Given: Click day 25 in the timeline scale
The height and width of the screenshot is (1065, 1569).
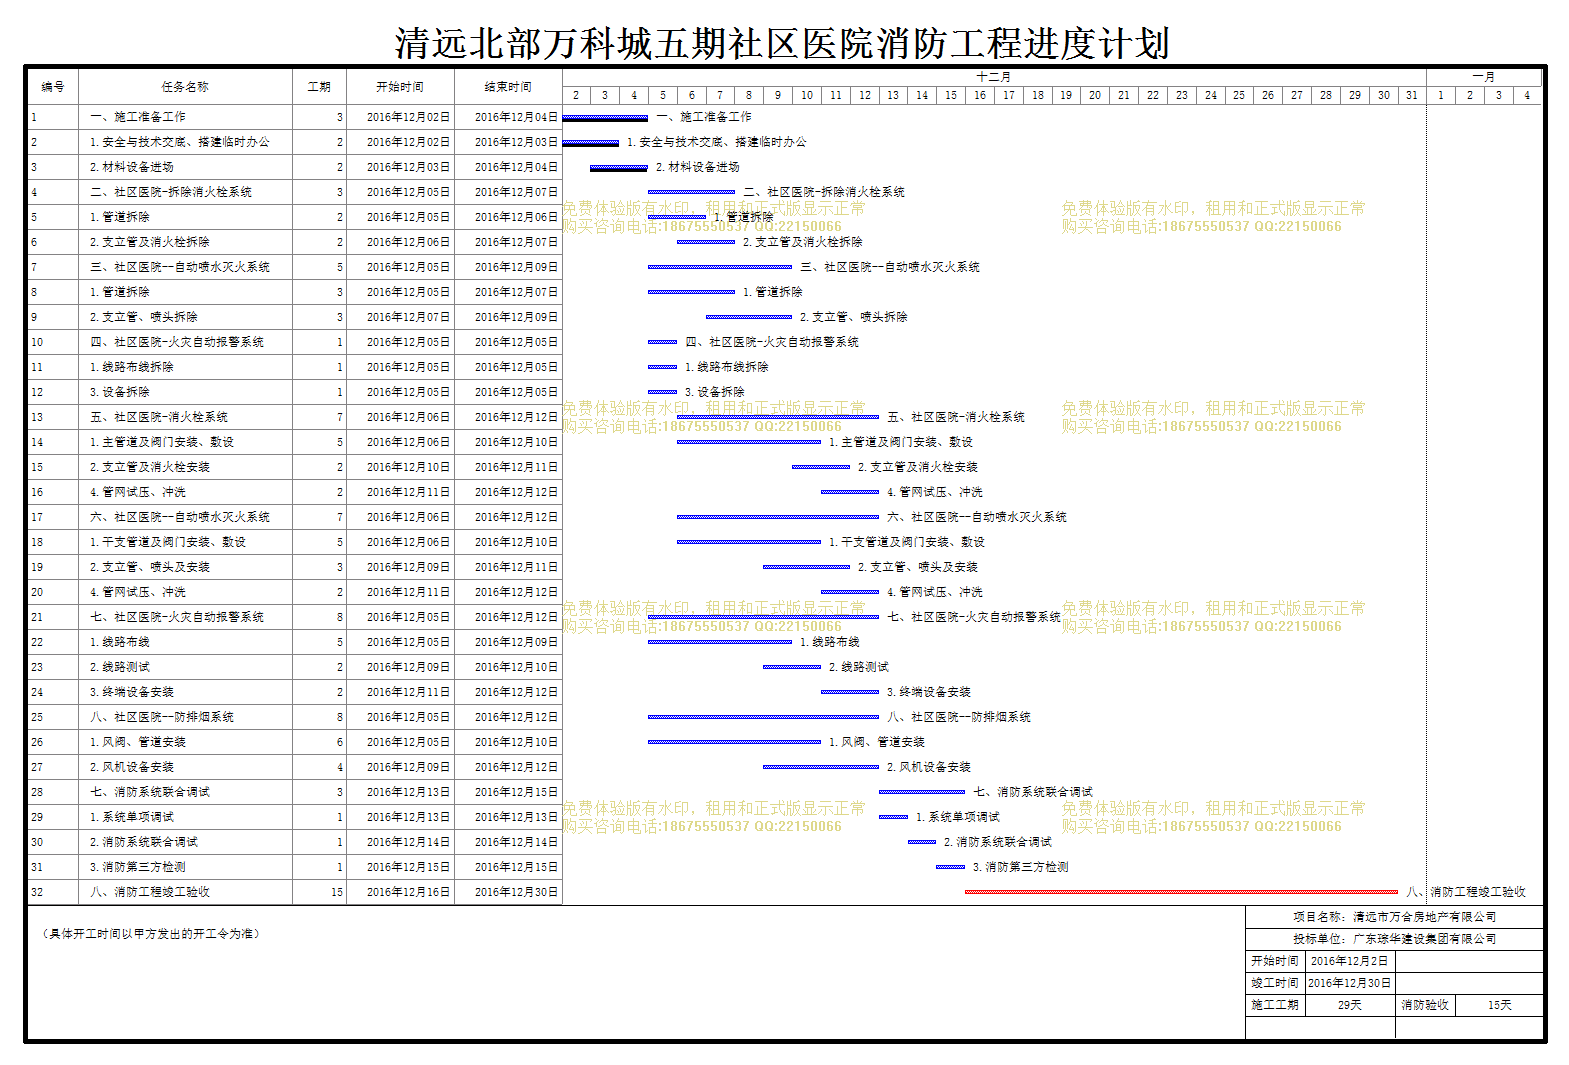Looking at the screenshot, I should 1239,95.
